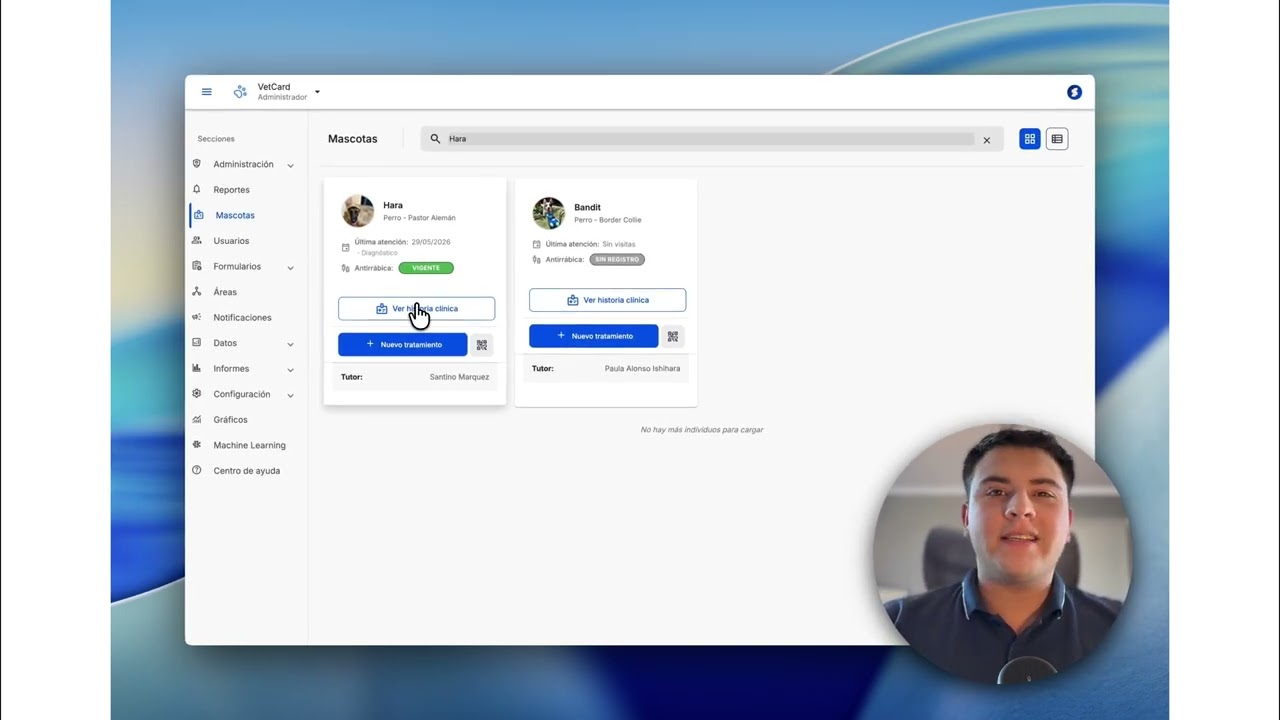Image resolution: width=1280 pixels, height=720 pixels.
Task: Click the Gráficos line chart icon
Action: tap(197, 420)
